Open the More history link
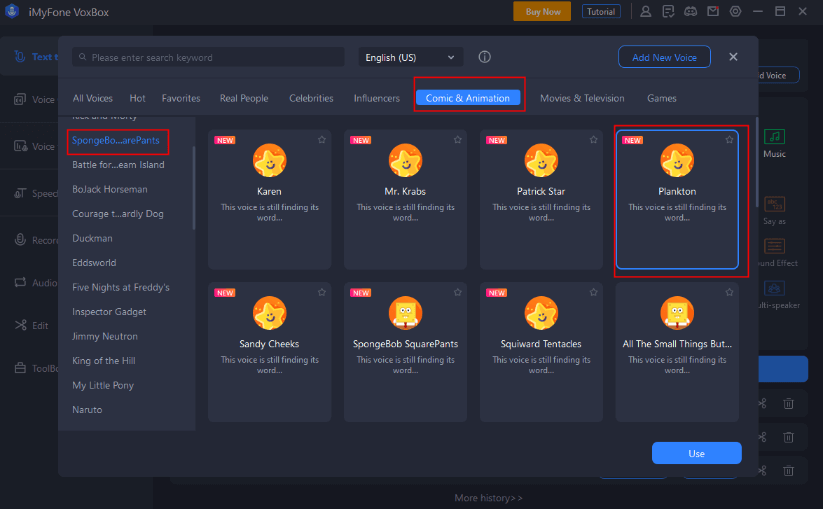 (x=488, y=498)
